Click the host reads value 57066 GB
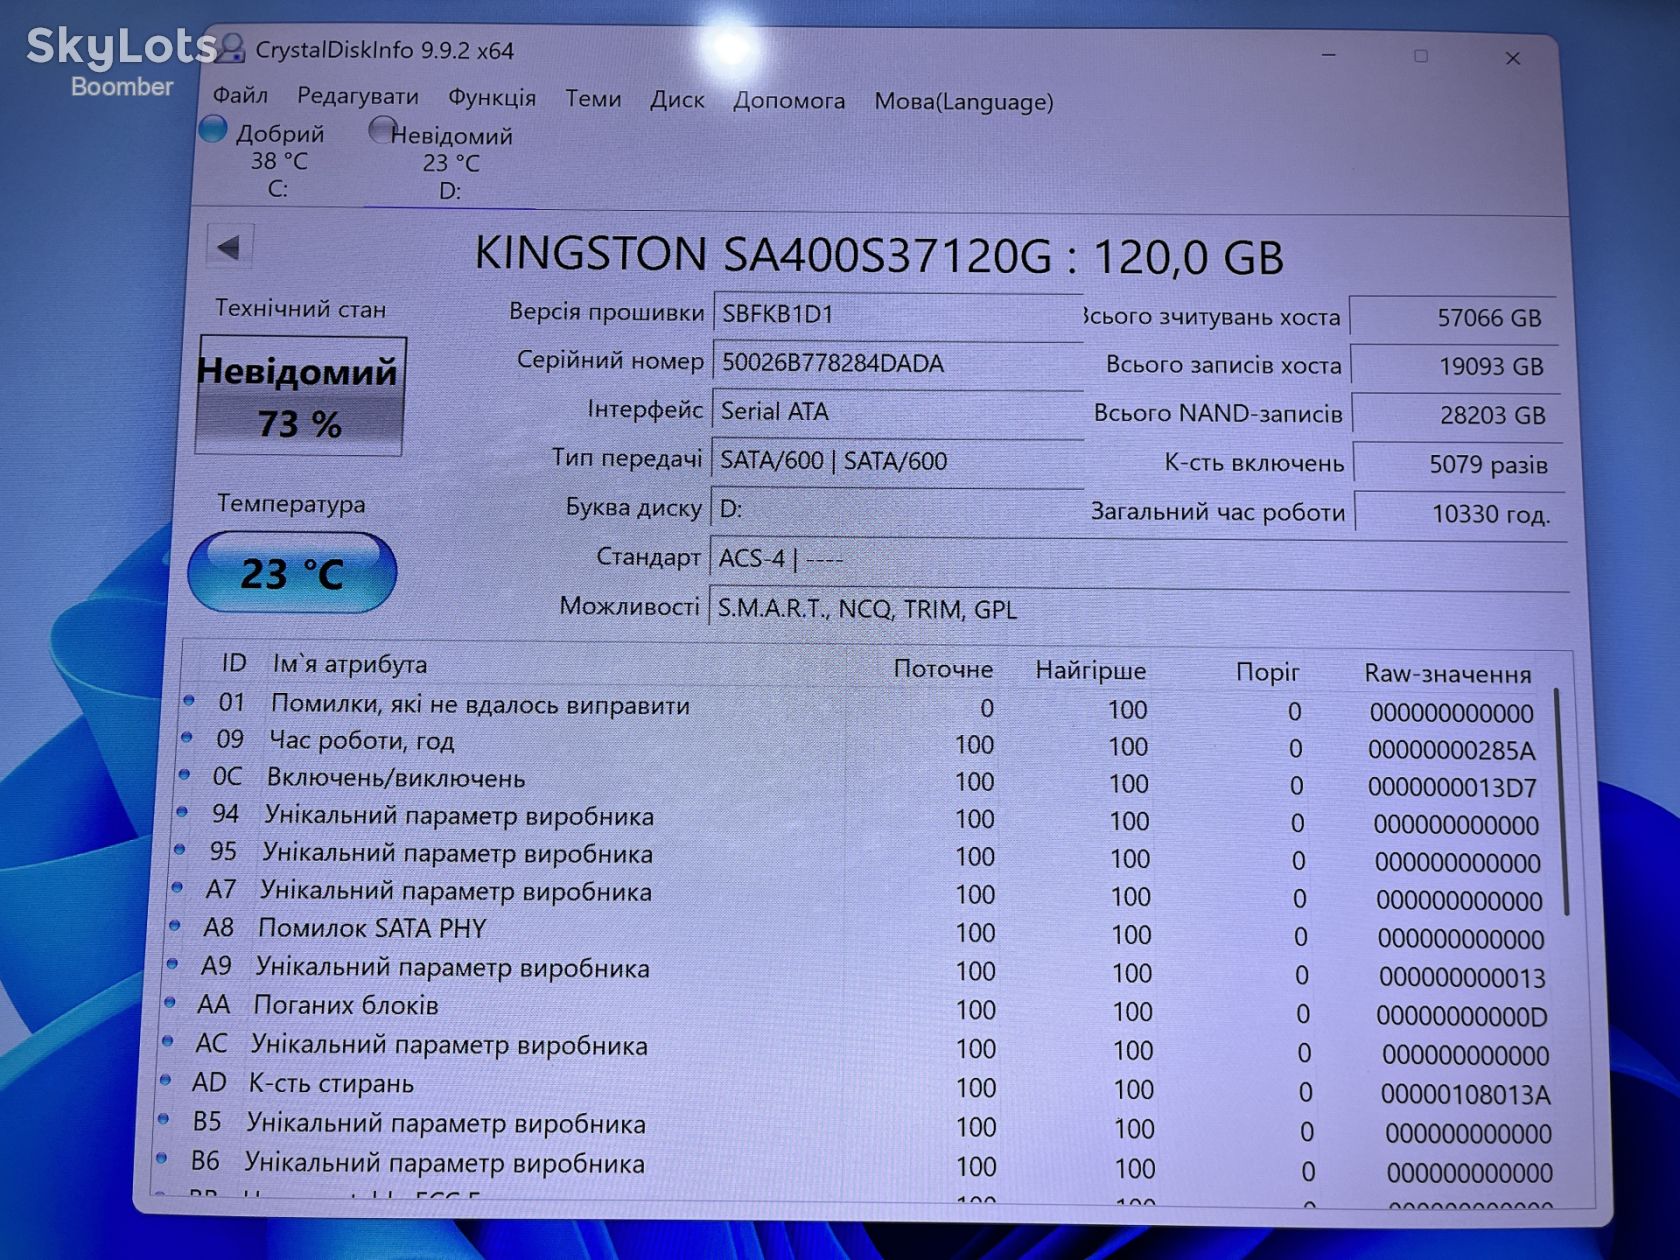1680x1260 pixels. point(1453,318)
